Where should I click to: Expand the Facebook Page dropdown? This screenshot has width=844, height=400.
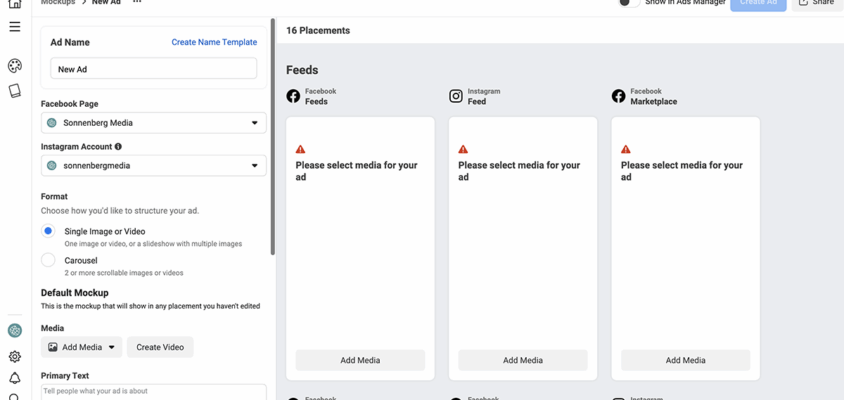click(x=153, y=123)
